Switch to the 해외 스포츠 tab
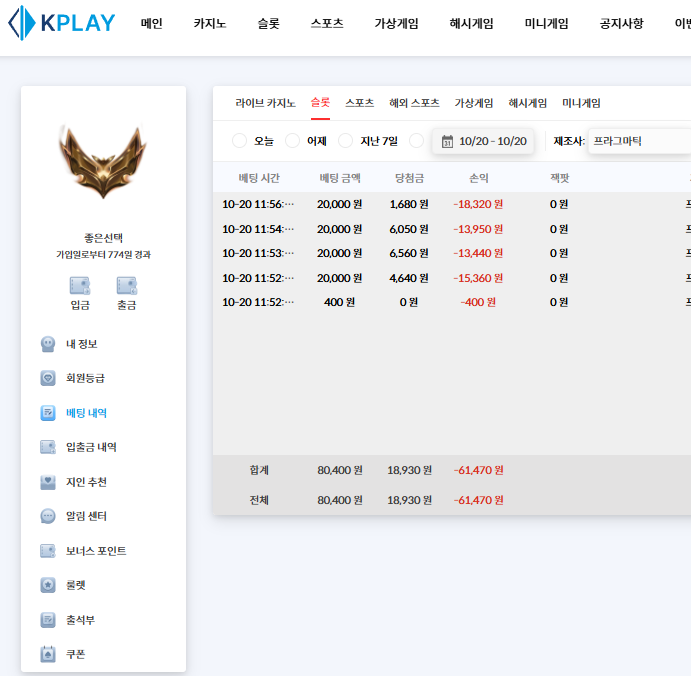 point(414,102)
